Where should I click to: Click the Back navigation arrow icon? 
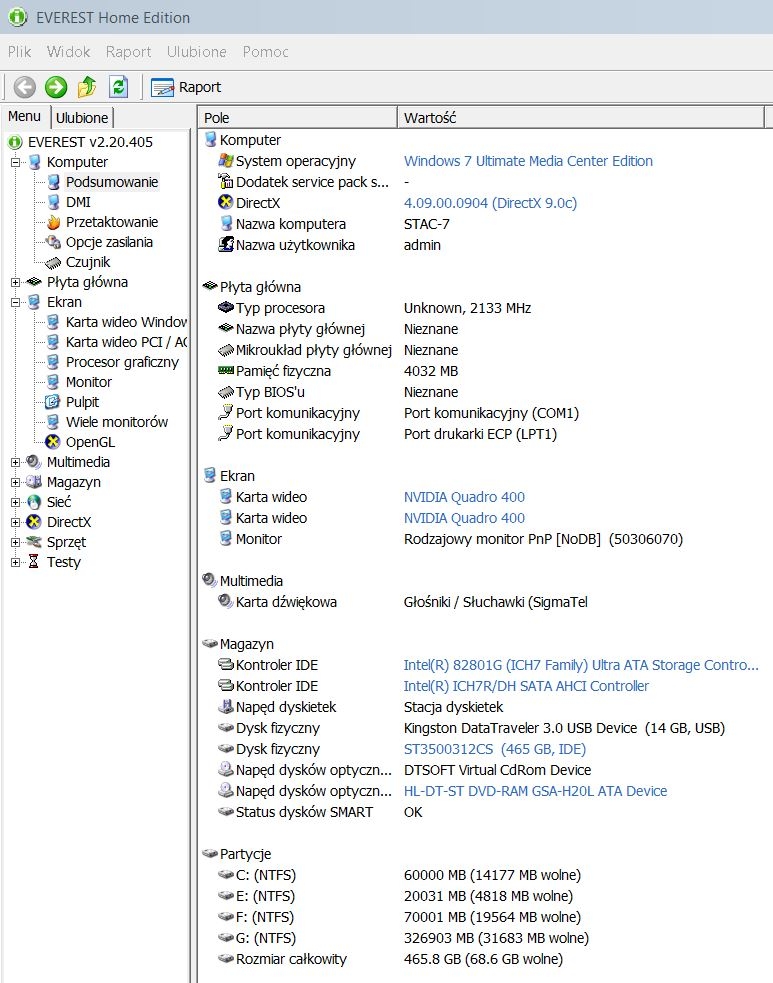[x=24, y=87]
